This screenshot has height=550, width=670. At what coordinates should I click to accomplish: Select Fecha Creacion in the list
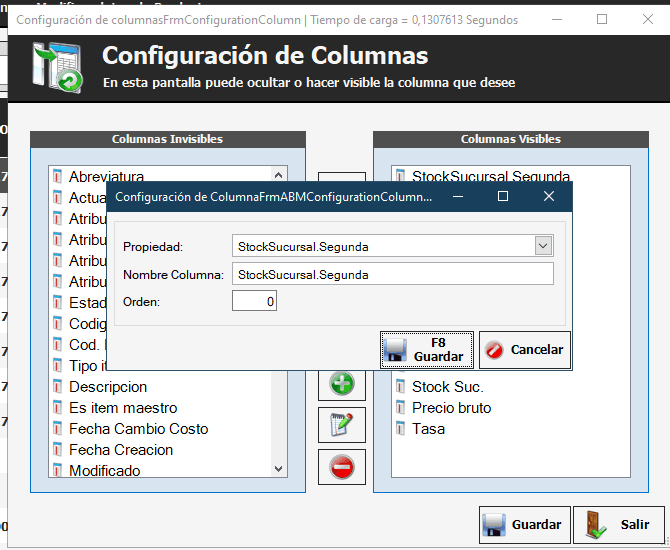point(121,450)
